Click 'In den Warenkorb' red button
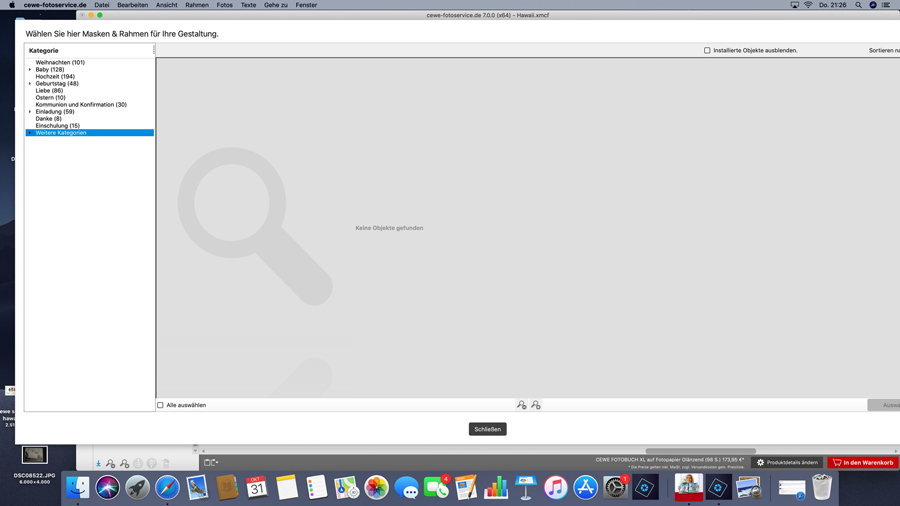Image resolution: width=900 pixels, height=506 pixels. click(863, 462)
